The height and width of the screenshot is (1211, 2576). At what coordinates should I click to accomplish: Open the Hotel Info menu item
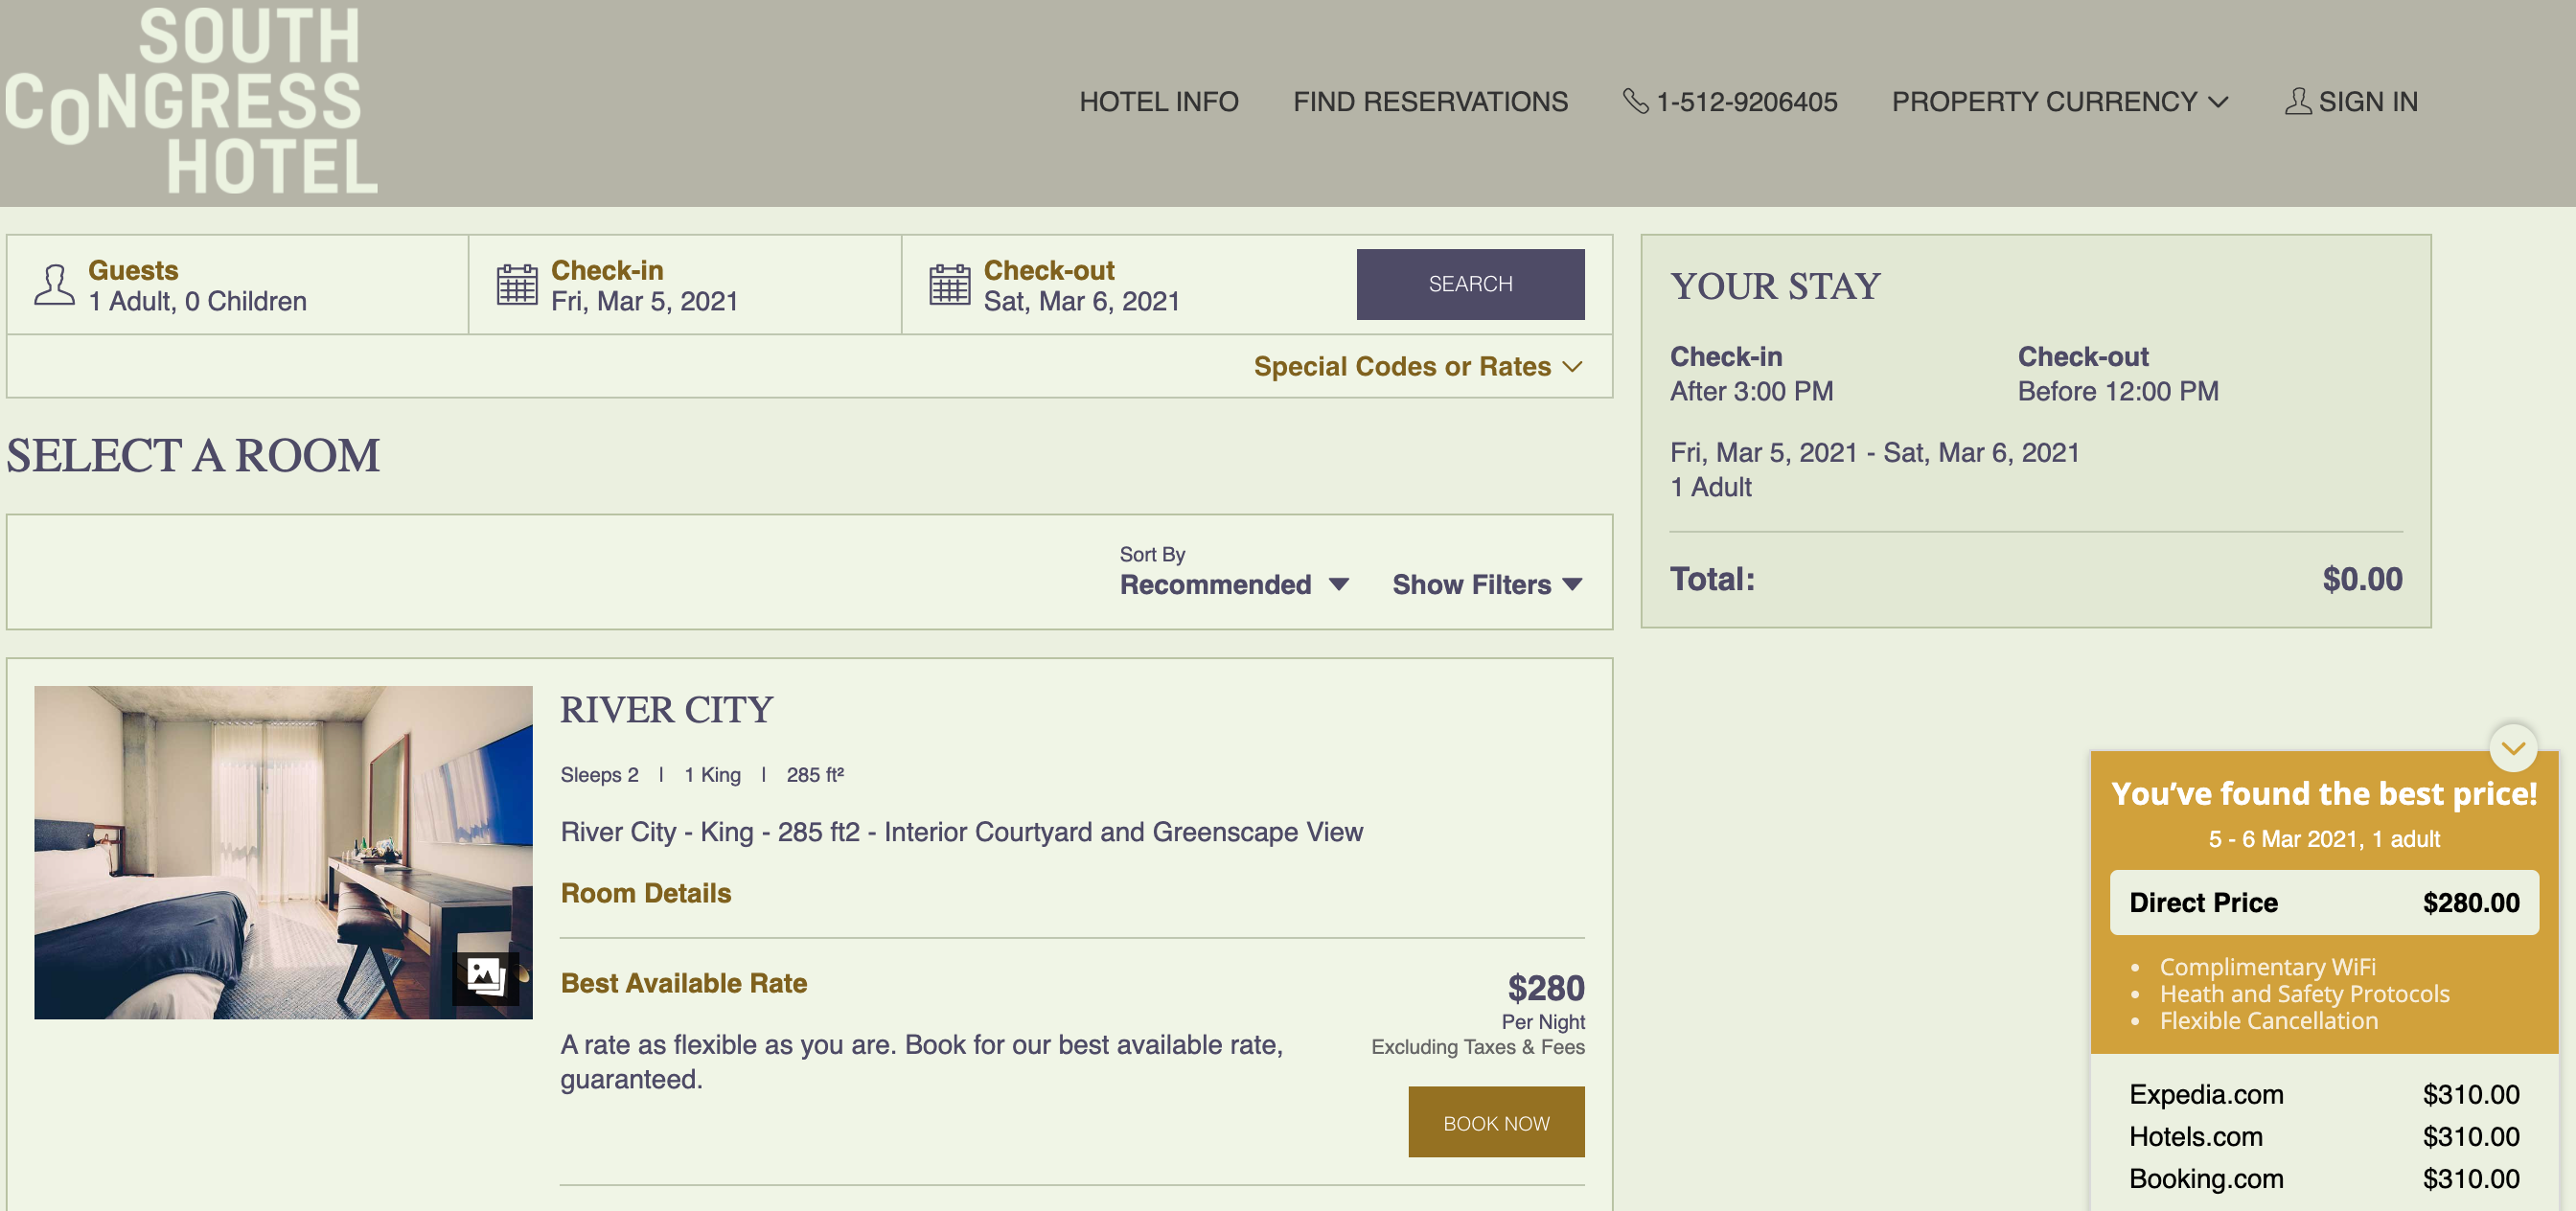(1158, 102)
